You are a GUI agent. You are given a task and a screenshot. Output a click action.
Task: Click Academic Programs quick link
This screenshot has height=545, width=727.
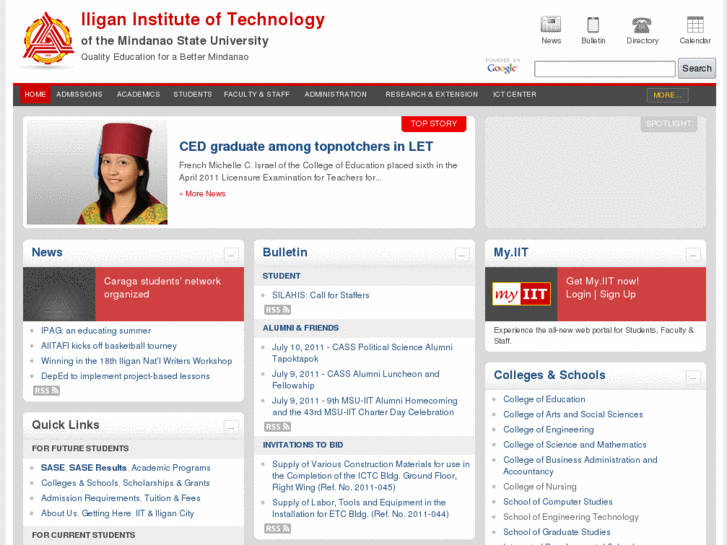click(x=171, y=468)
